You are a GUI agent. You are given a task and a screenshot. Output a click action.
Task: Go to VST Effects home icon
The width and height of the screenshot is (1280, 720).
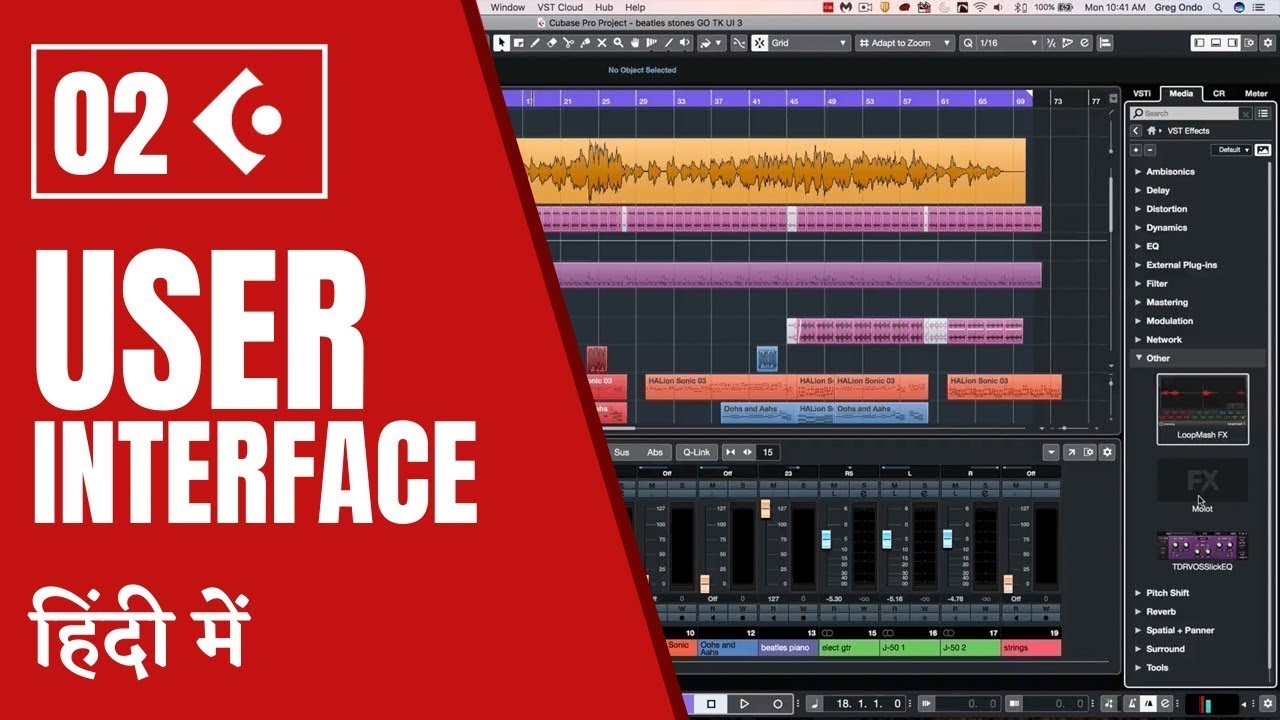pos(1152,130)
